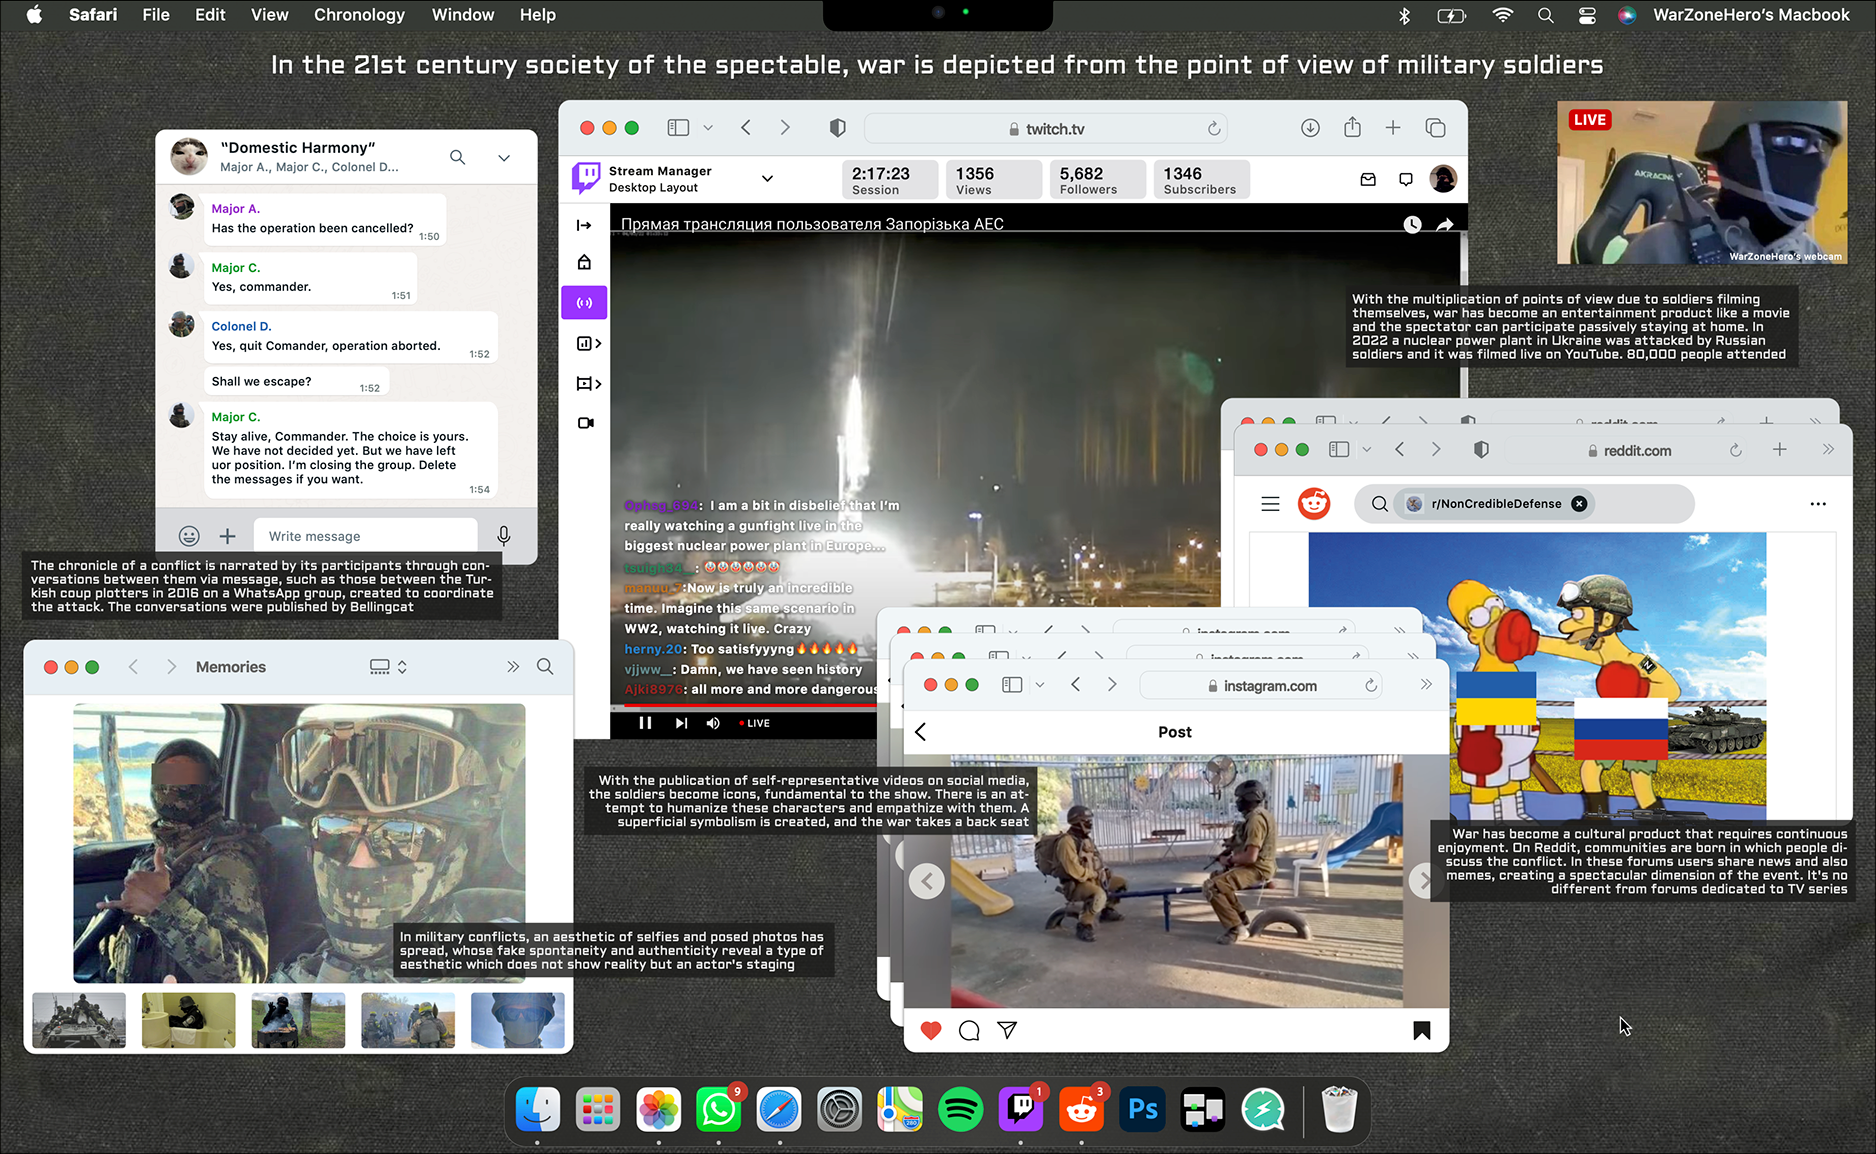1876x1154 pixels.
Task: Search within the Domestic Harmony chat
Action: pyautogui.click(x=457, y=157)
